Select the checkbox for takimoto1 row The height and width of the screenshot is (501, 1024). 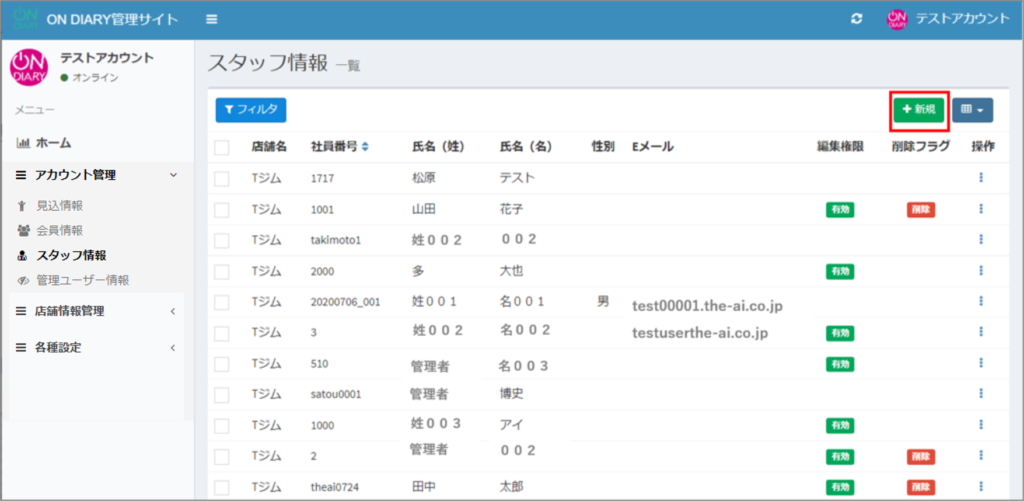coord(222,240)
